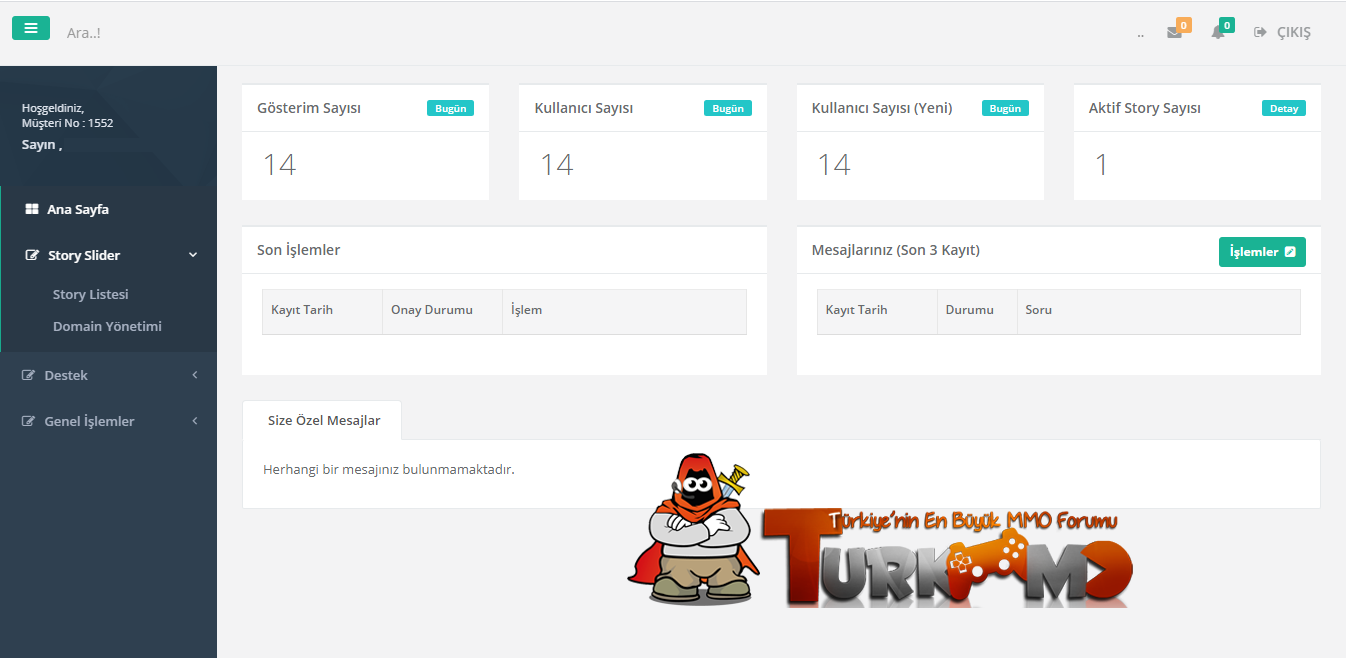Toggle the sidebar with the hamburger button
This screenshot has width=1346, height=658.
(x=31, y=28)
